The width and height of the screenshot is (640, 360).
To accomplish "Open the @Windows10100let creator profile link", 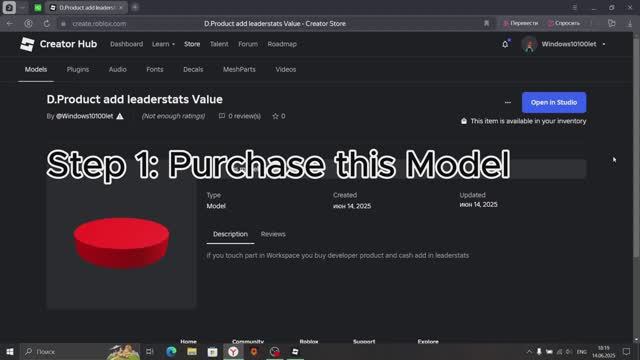I will click(84, 116).
